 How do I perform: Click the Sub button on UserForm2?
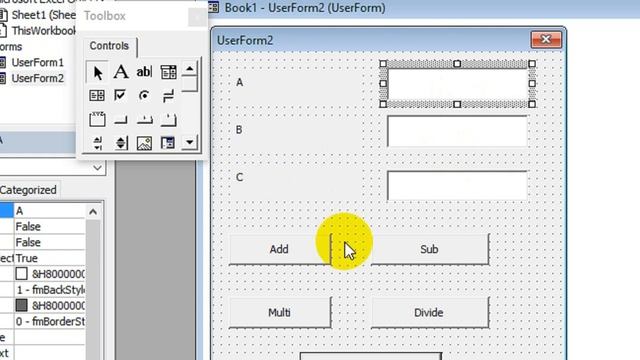coord(430,249)
